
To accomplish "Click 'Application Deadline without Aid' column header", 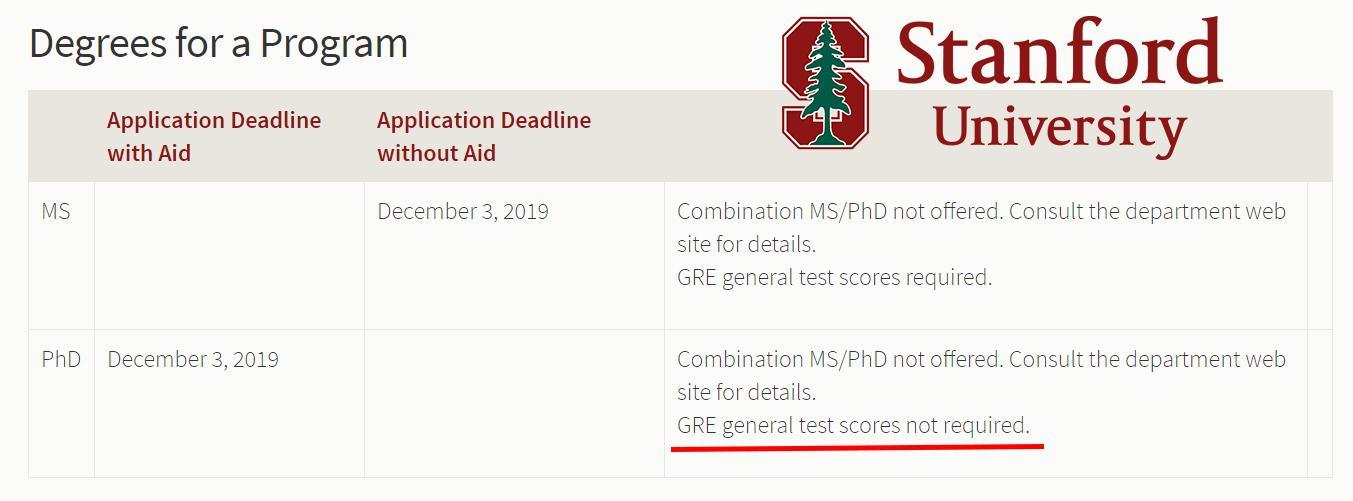I will [x=484, y=136].
